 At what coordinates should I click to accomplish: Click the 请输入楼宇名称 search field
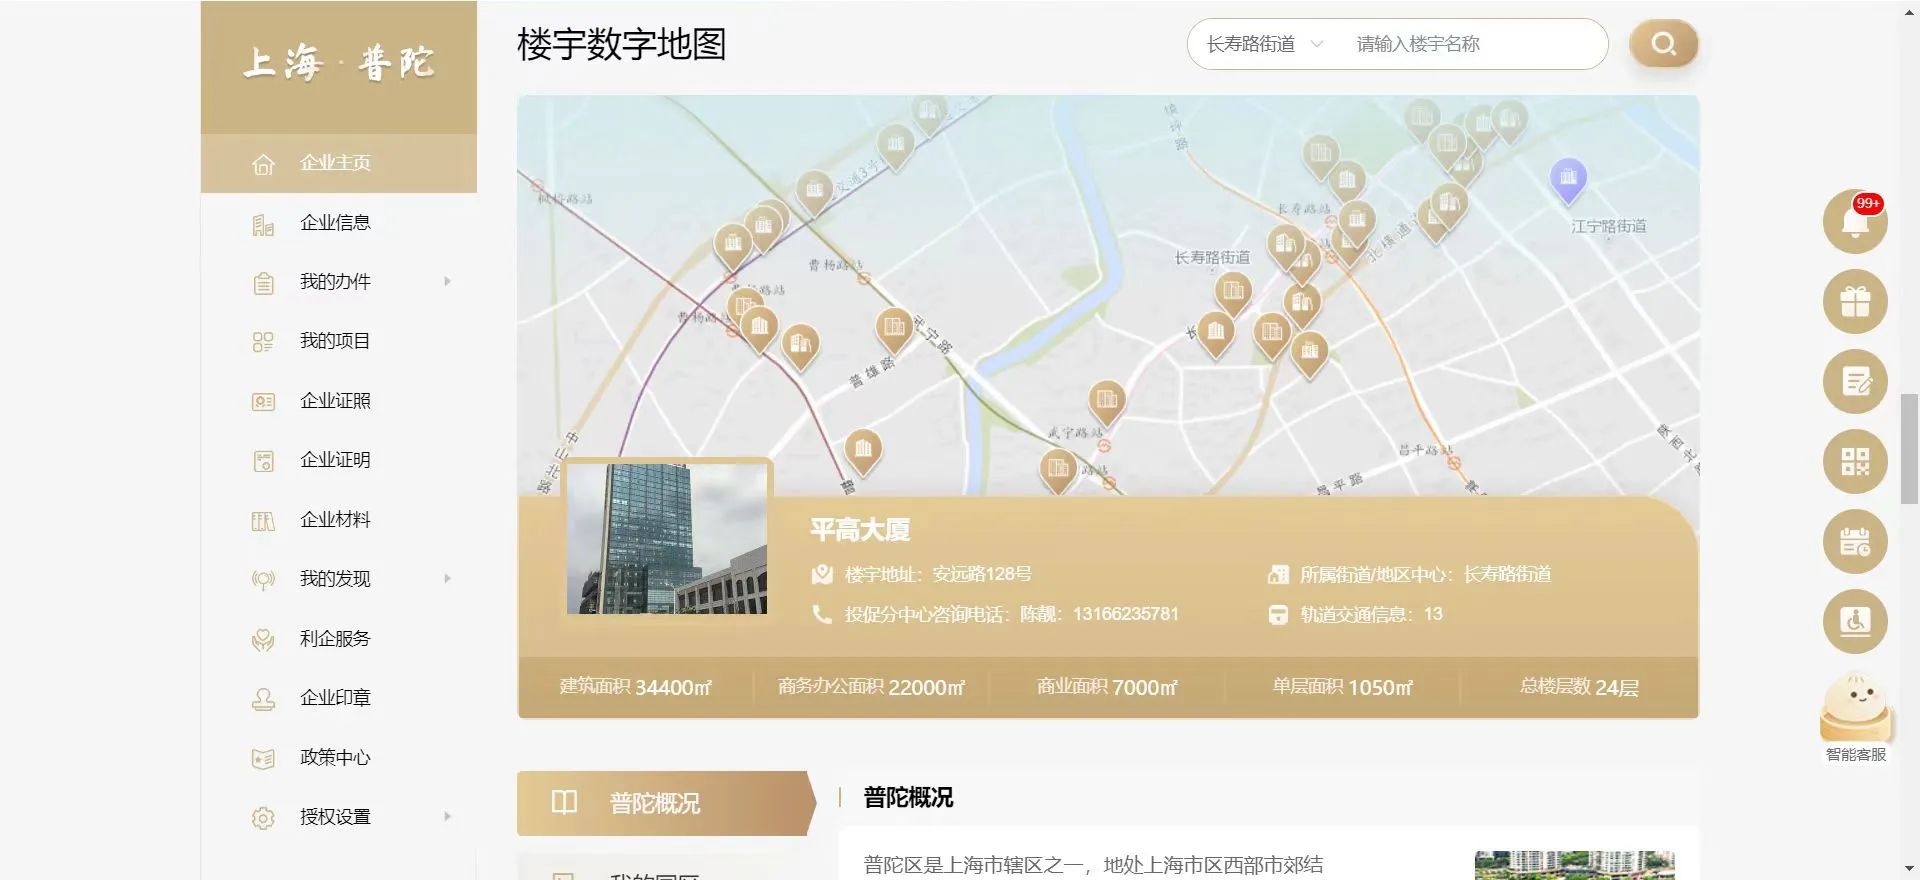coord(1470,44)
